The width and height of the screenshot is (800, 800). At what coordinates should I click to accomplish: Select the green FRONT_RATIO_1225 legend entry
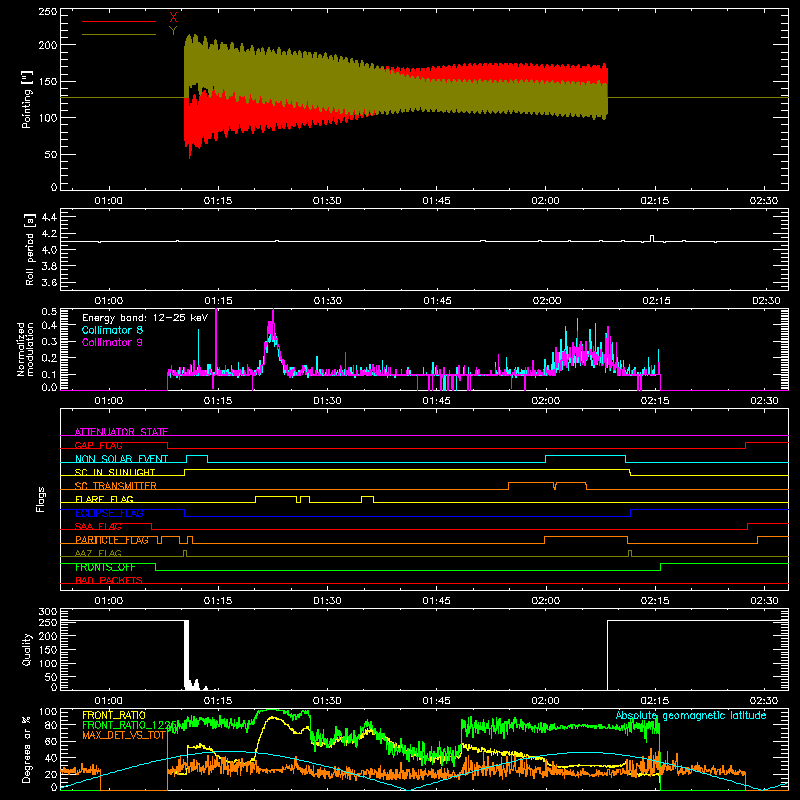tap(130, 725)
